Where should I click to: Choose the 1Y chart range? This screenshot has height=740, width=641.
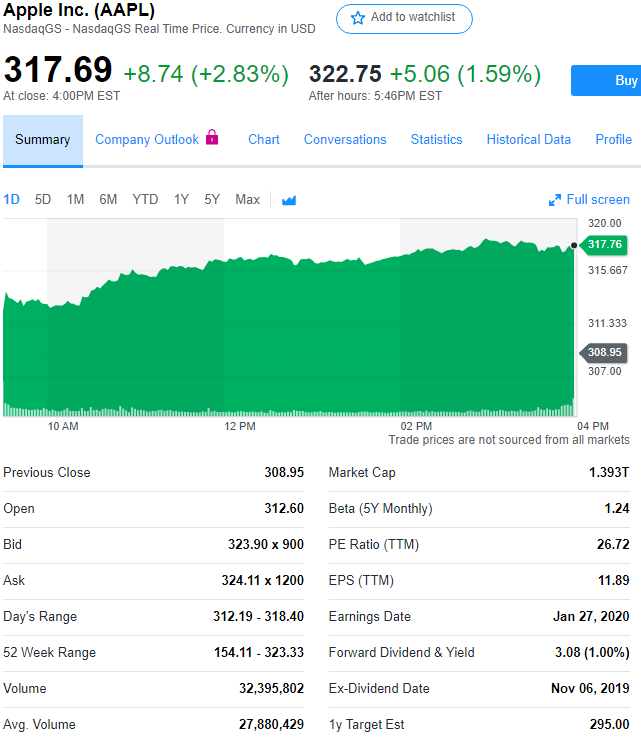click(181, 199)
